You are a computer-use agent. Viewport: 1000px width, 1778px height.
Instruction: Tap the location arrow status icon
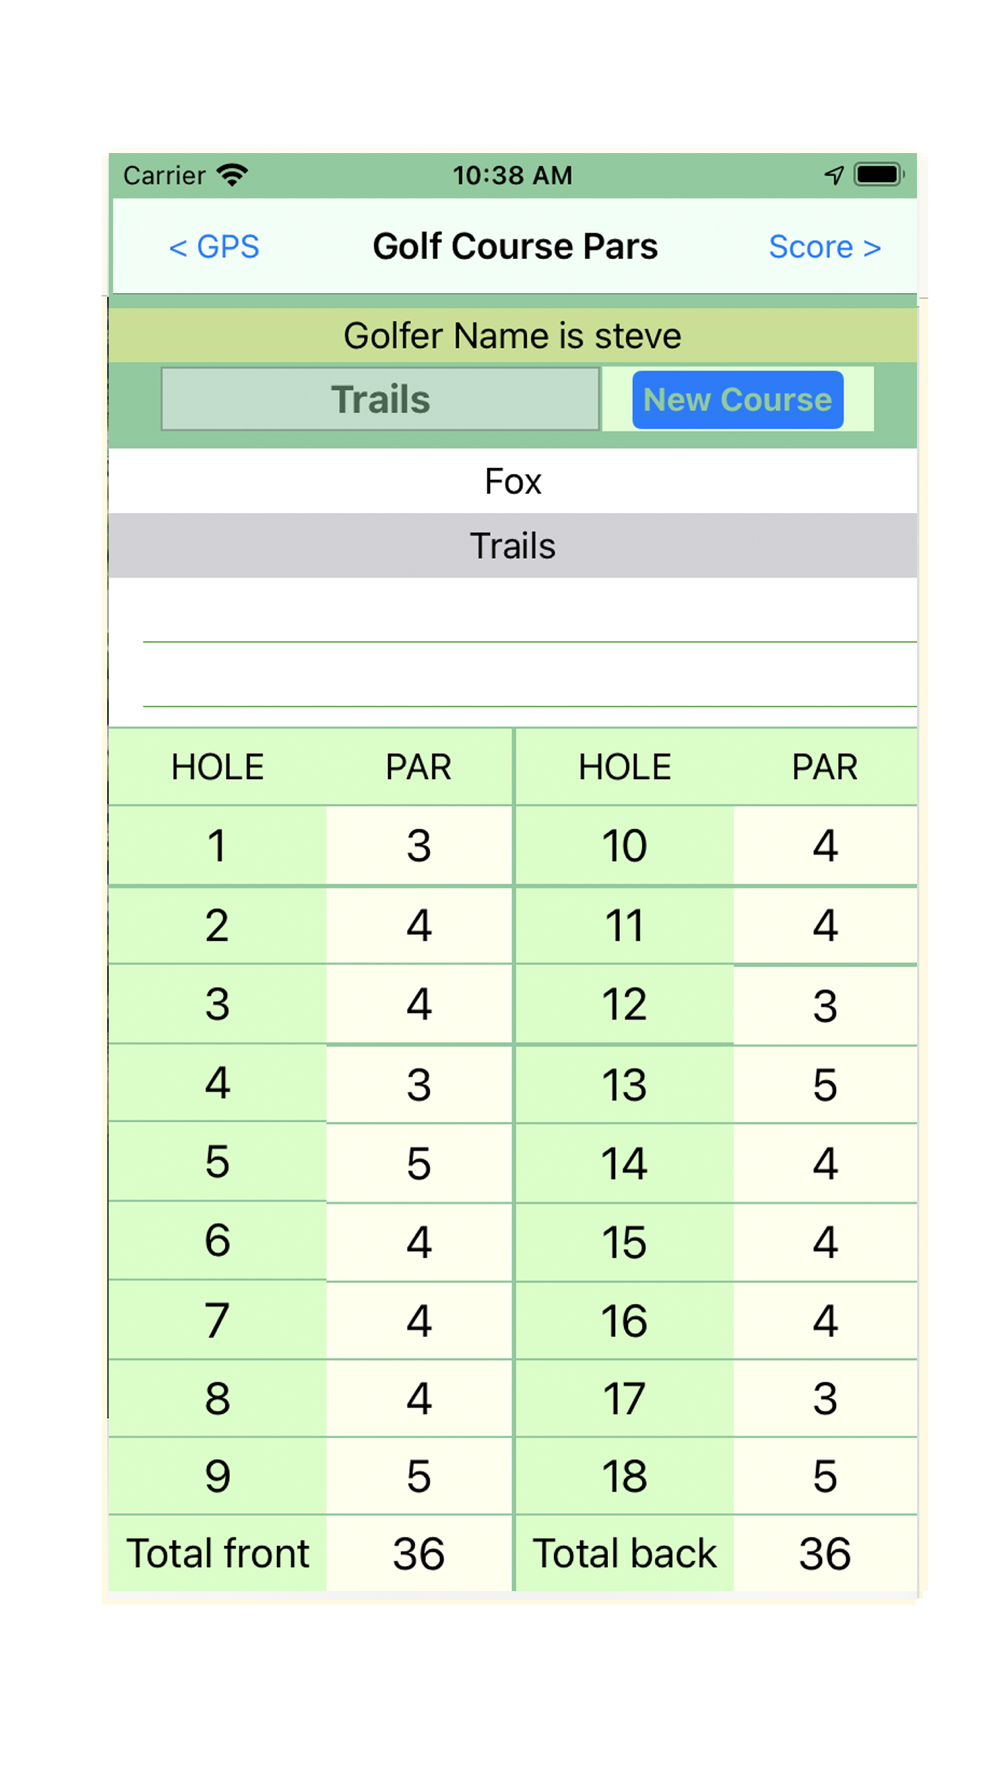(834, 175)
